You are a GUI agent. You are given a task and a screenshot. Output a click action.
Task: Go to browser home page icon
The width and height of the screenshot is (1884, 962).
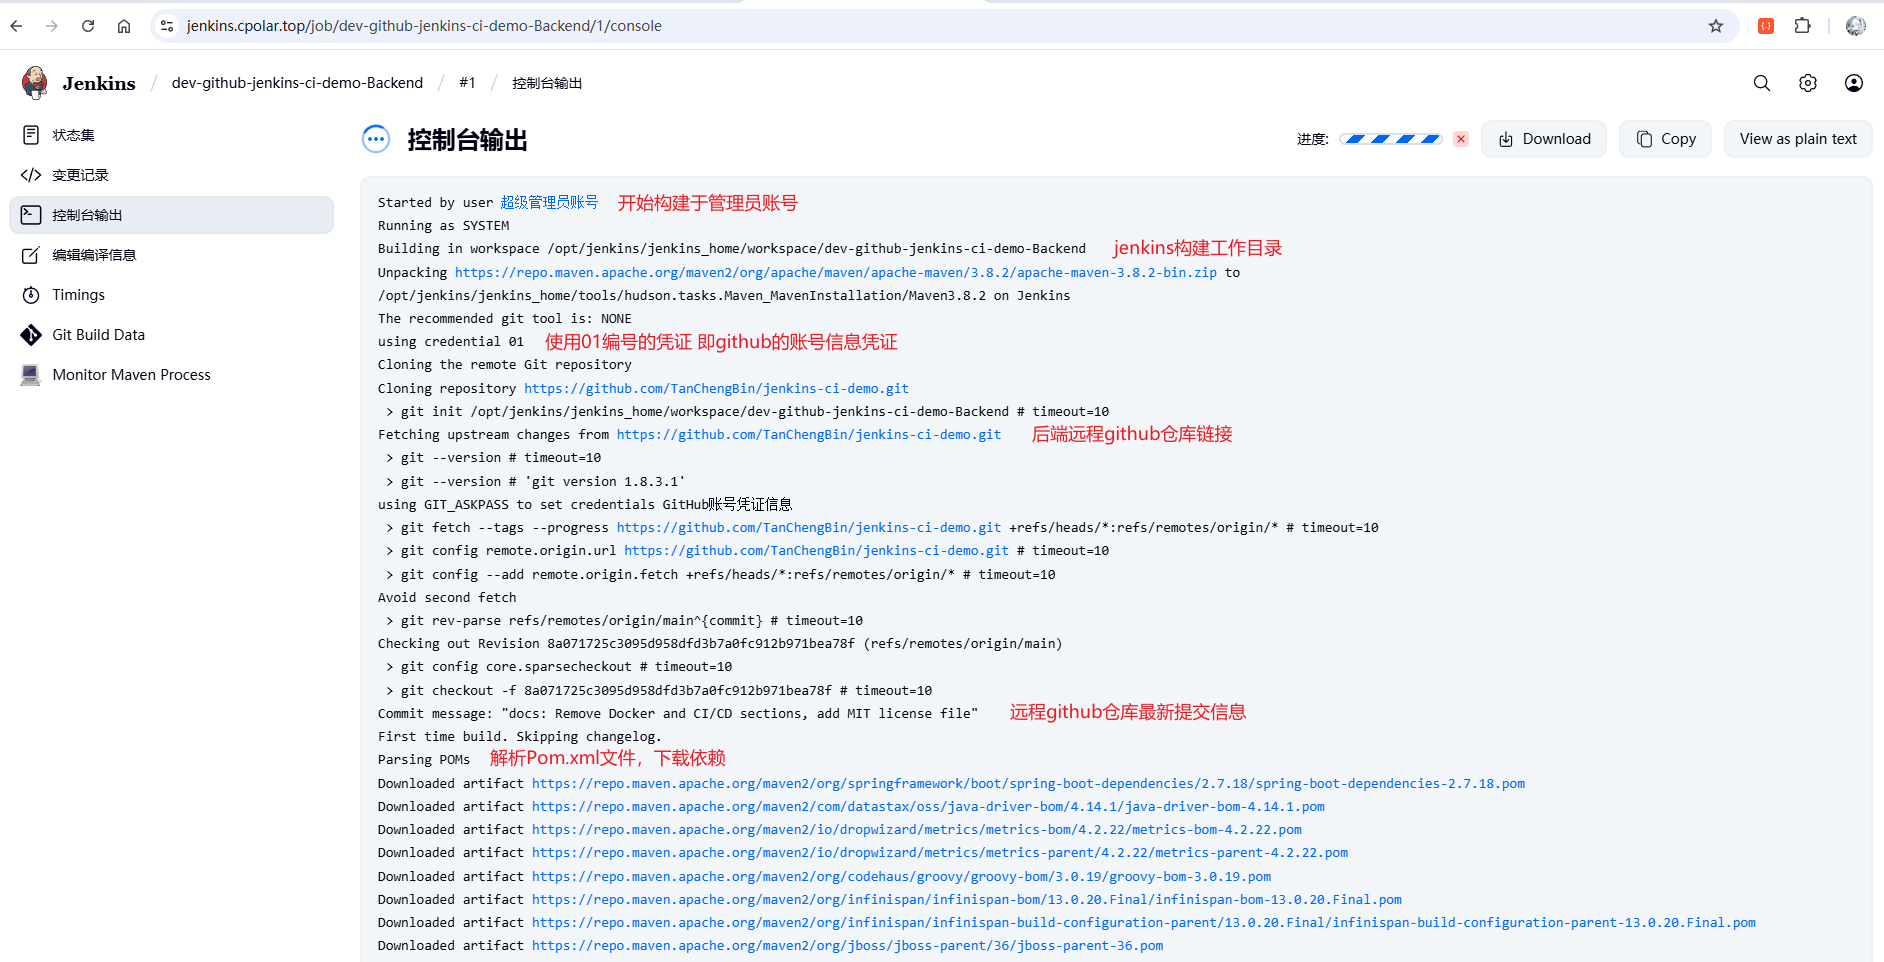click(x=124, y=26)
